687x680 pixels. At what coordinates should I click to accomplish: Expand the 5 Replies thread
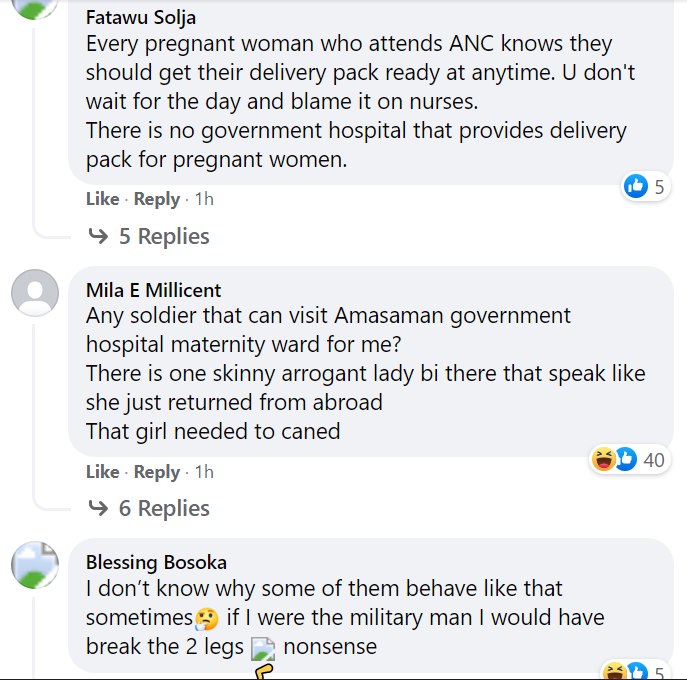coord(163,237)
